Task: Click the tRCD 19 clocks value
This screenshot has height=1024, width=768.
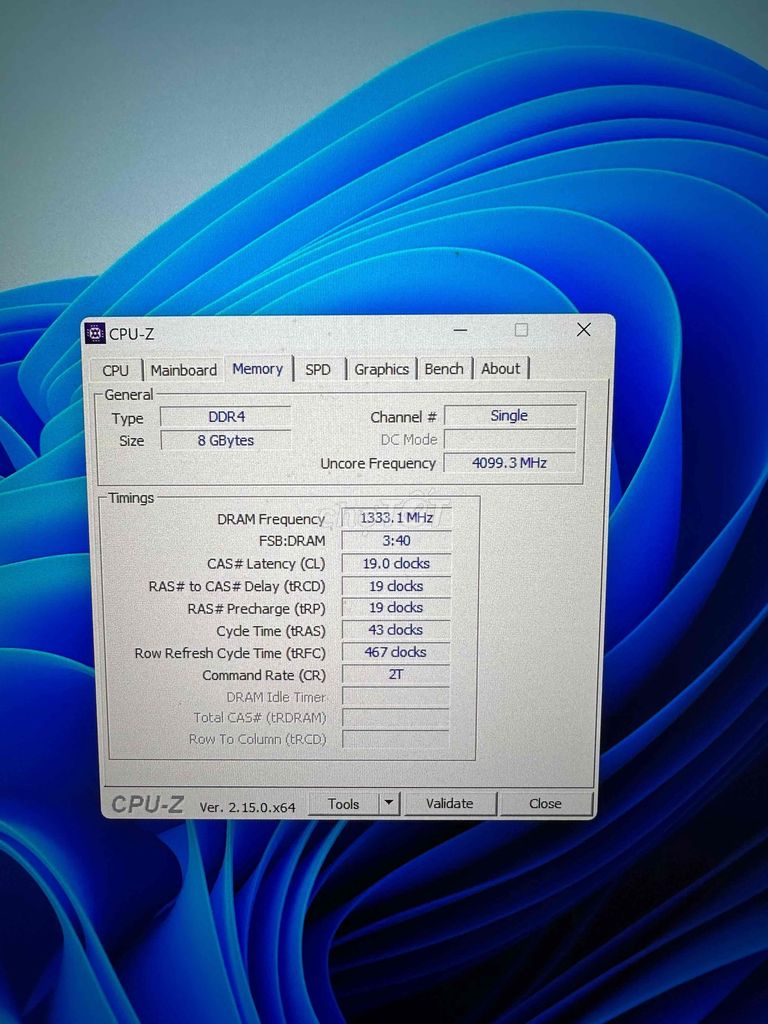Action: [x=396, y=586]
